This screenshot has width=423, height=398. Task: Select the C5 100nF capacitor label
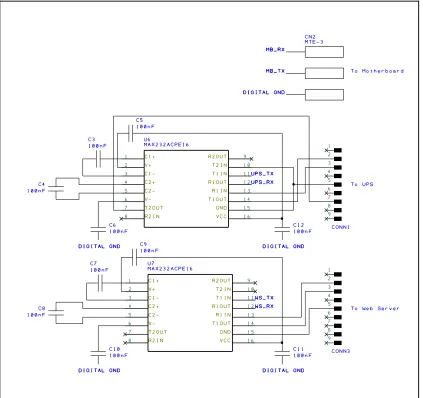145,123
